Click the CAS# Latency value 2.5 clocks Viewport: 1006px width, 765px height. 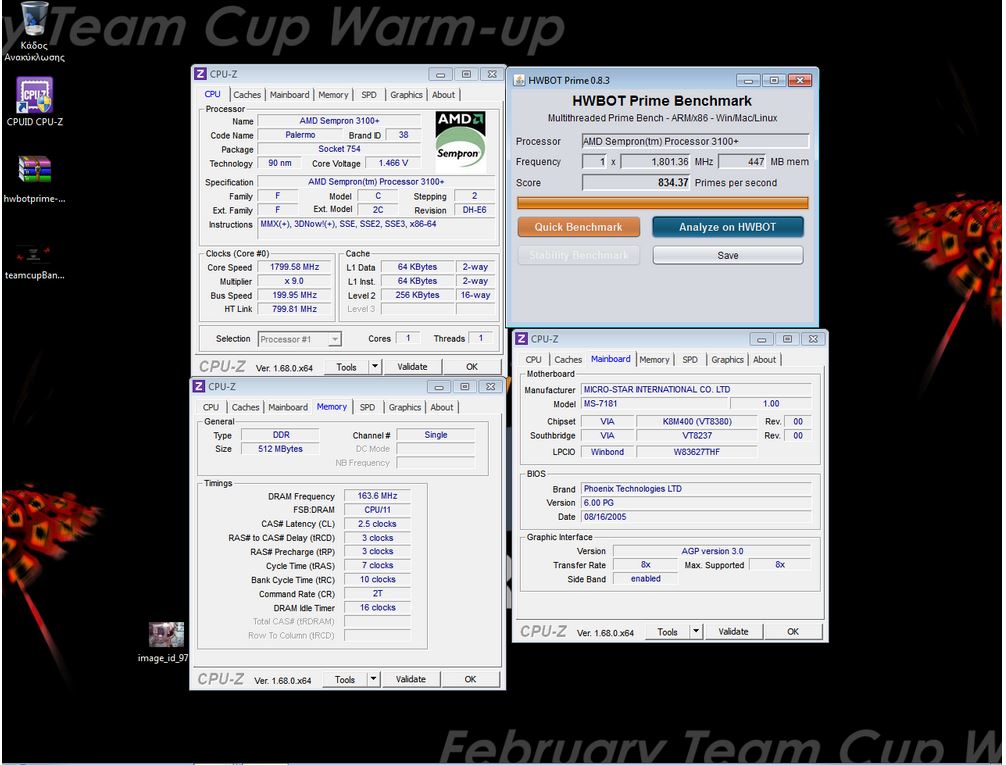(x=377, y=524)
